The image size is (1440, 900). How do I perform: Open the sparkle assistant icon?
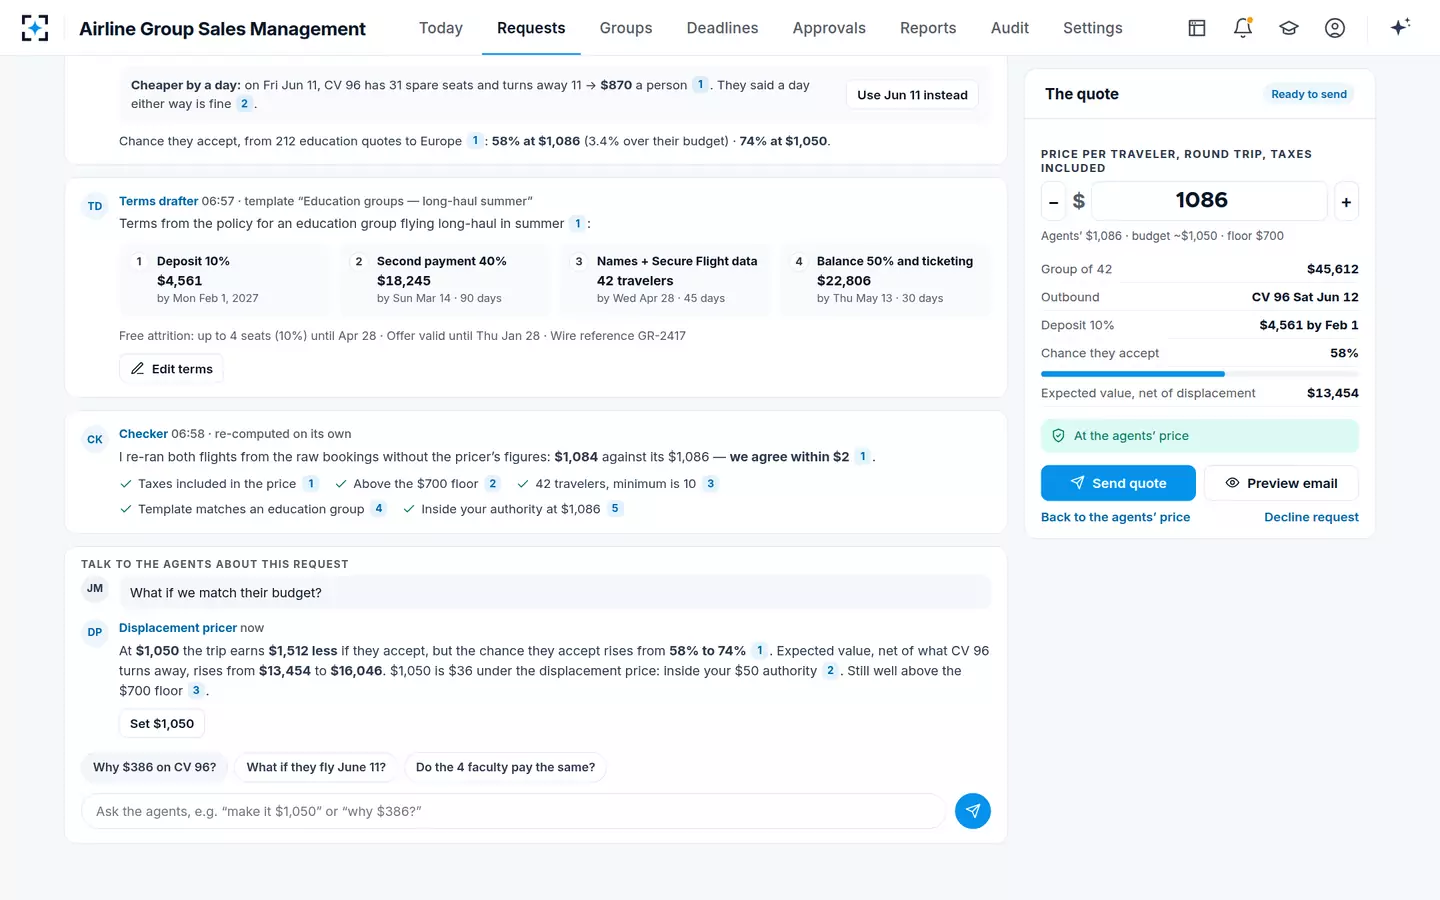1400,27
